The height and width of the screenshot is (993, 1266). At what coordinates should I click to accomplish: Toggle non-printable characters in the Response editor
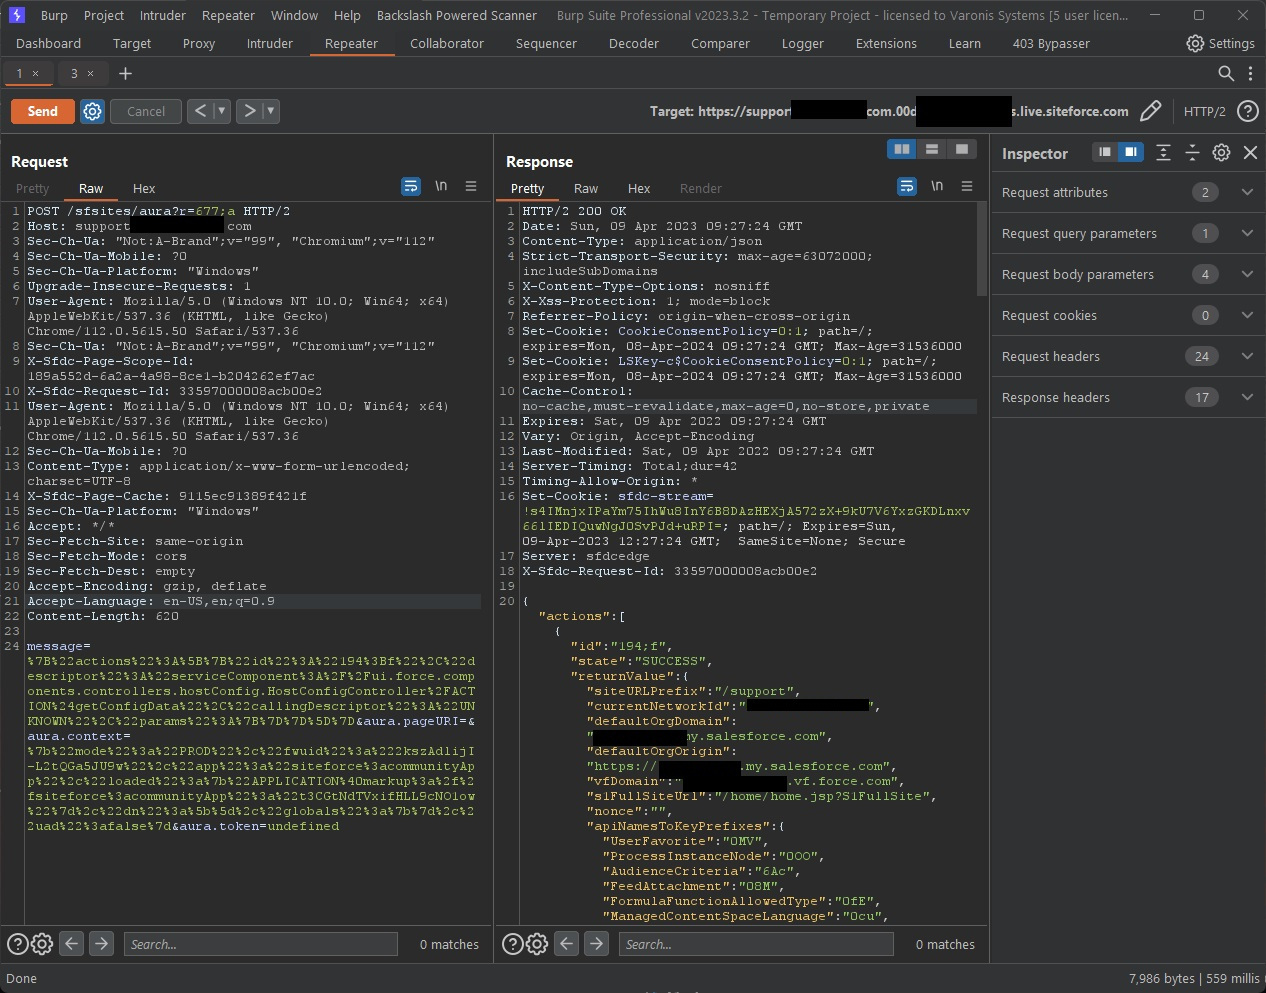[937, 186]
